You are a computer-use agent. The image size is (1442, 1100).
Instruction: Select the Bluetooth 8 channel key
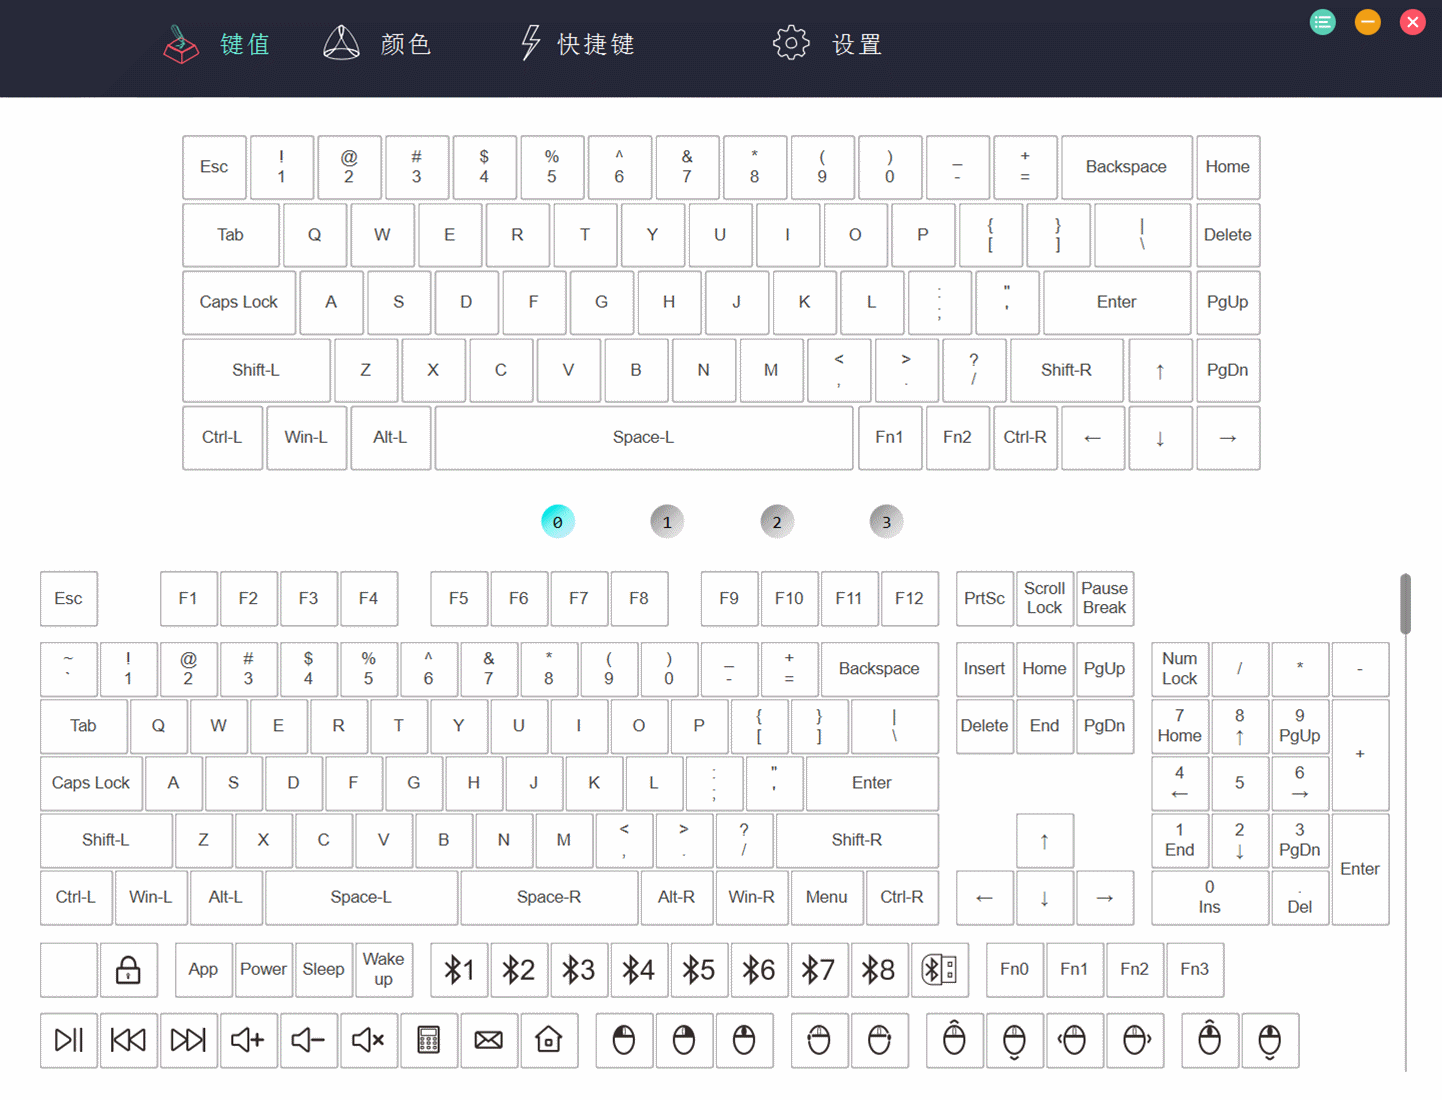pos(879,969)
